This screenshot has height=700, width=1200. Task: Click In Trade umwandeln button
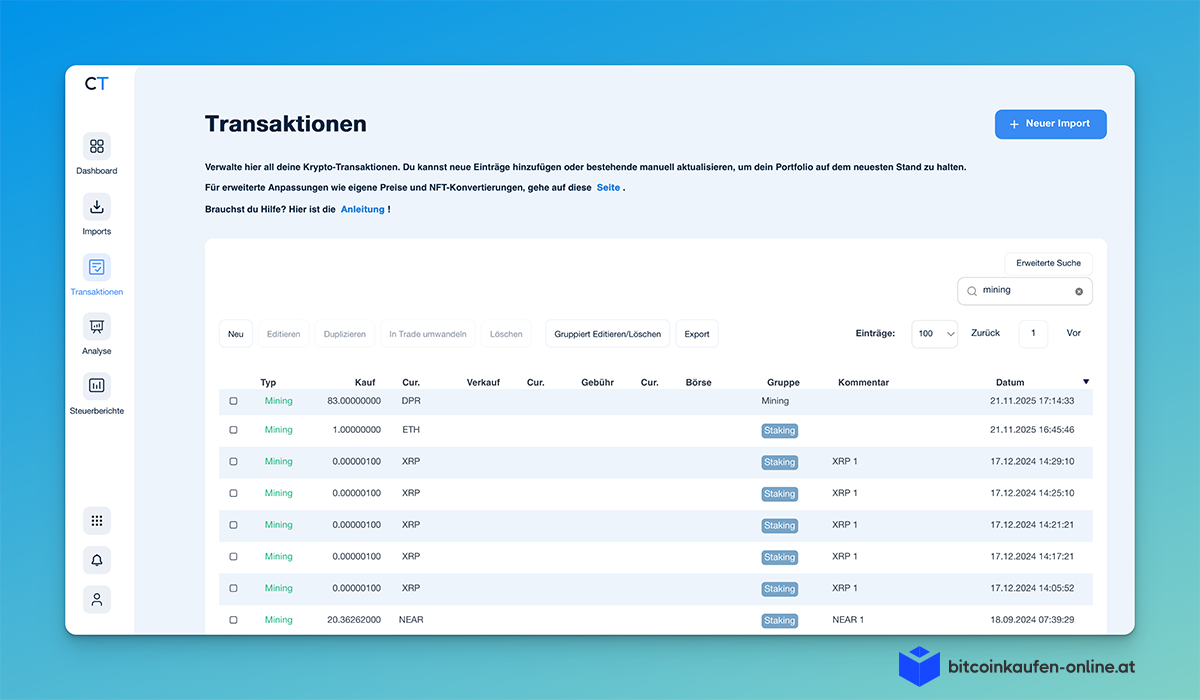pyautogui.click(x=428, y=334)
